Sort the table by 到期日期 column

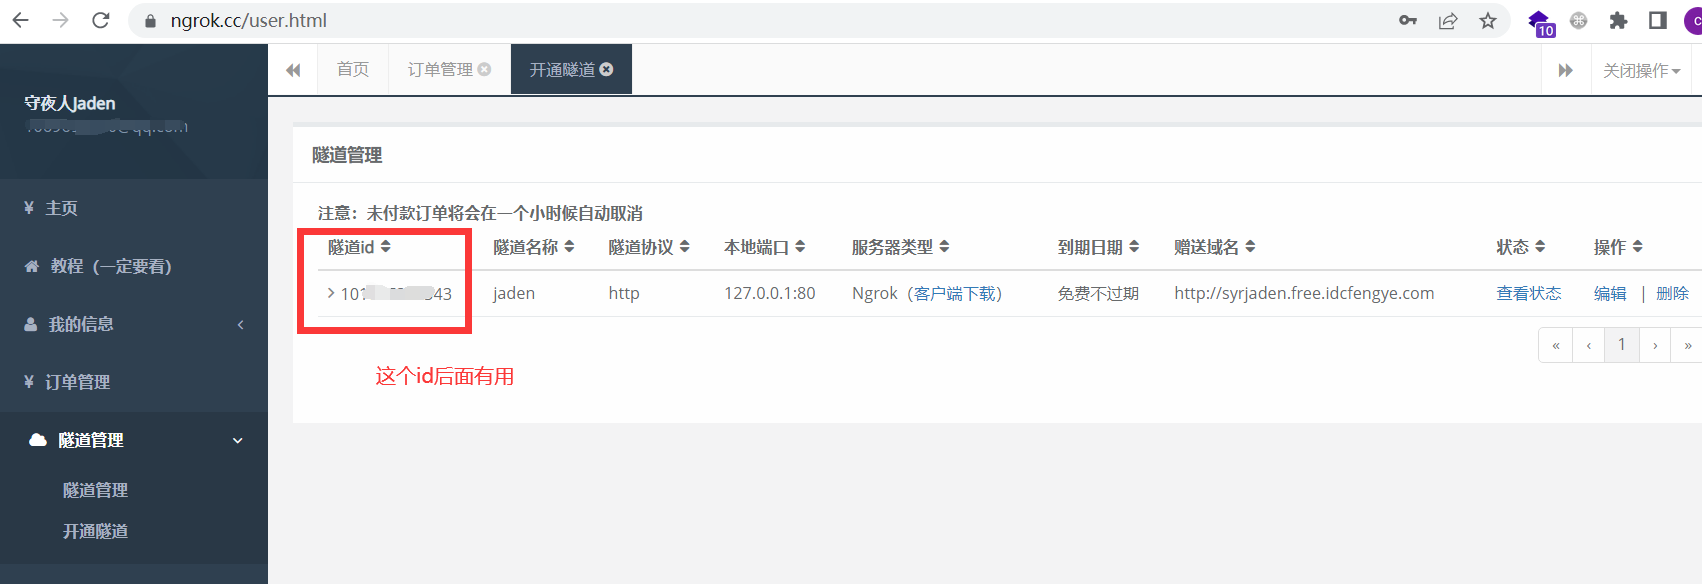click(1134, 247)
